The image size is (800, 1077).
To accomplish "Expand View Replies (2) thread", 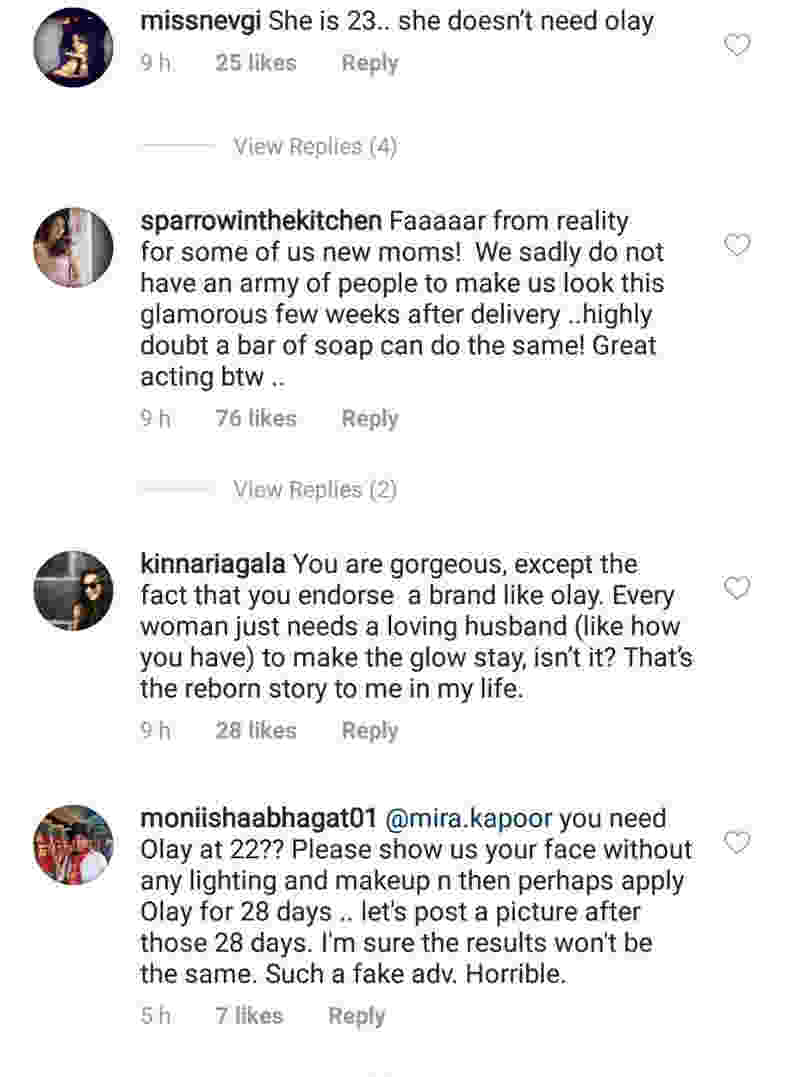I will (x=315, y=490).
